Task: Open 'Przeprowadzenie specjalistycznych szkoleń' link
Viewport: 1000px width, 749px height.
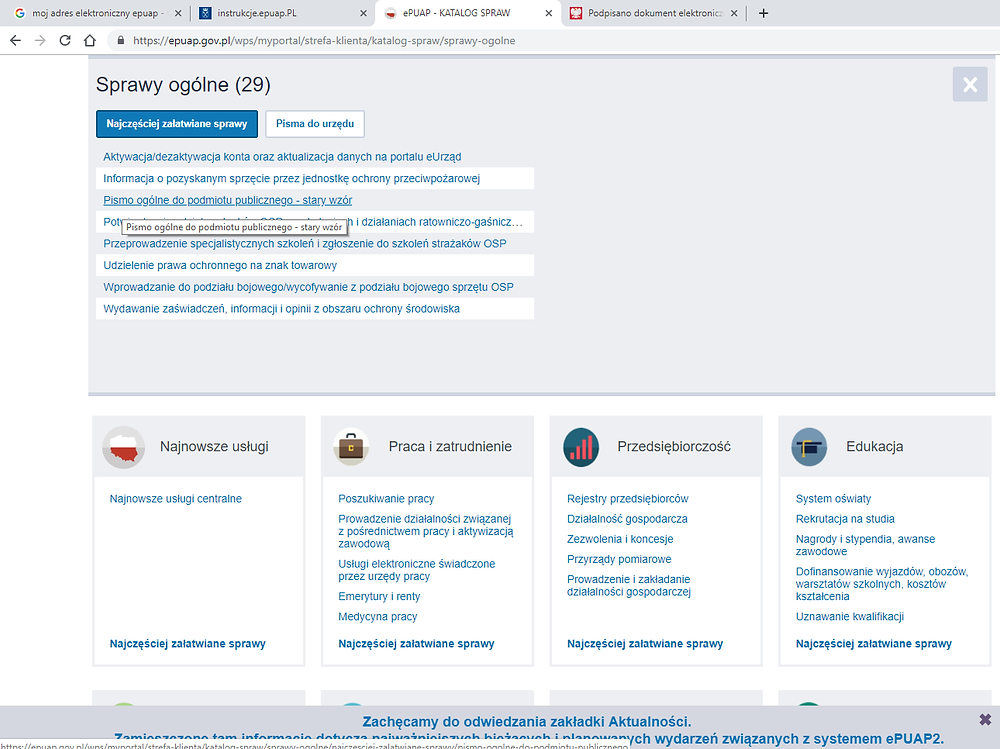Action: 305,244
